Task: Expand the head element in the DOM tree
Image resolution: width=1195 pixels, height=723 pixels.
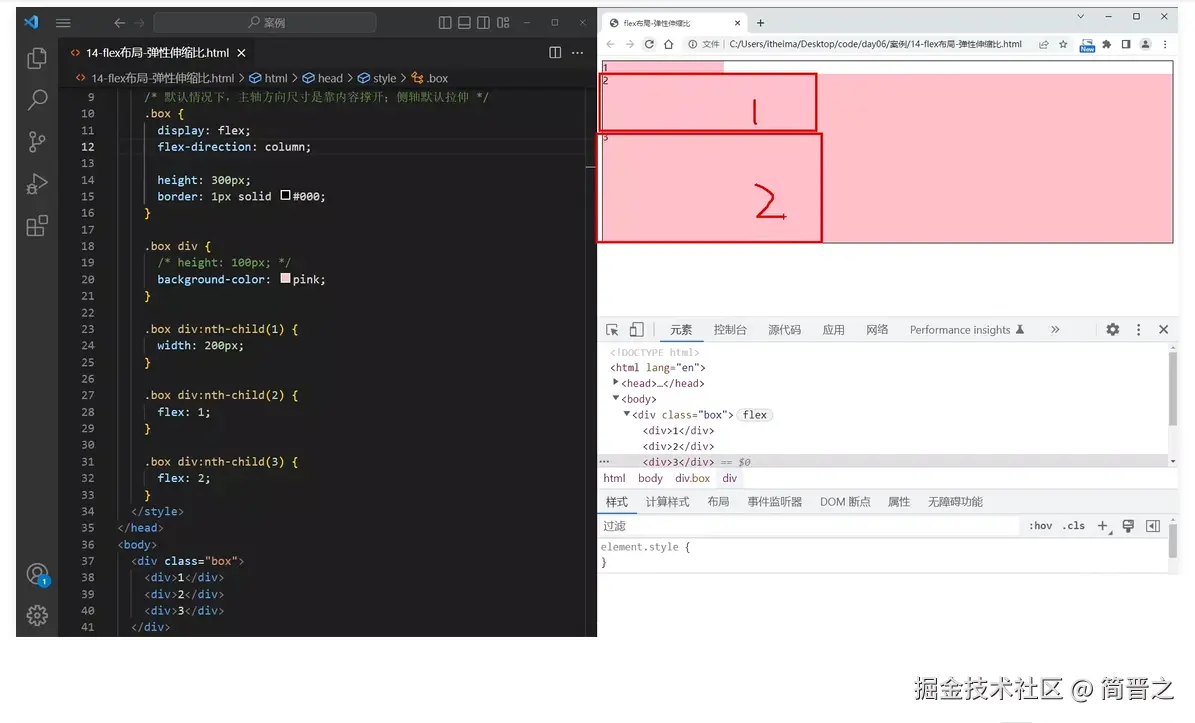Action: coord(616,382)
